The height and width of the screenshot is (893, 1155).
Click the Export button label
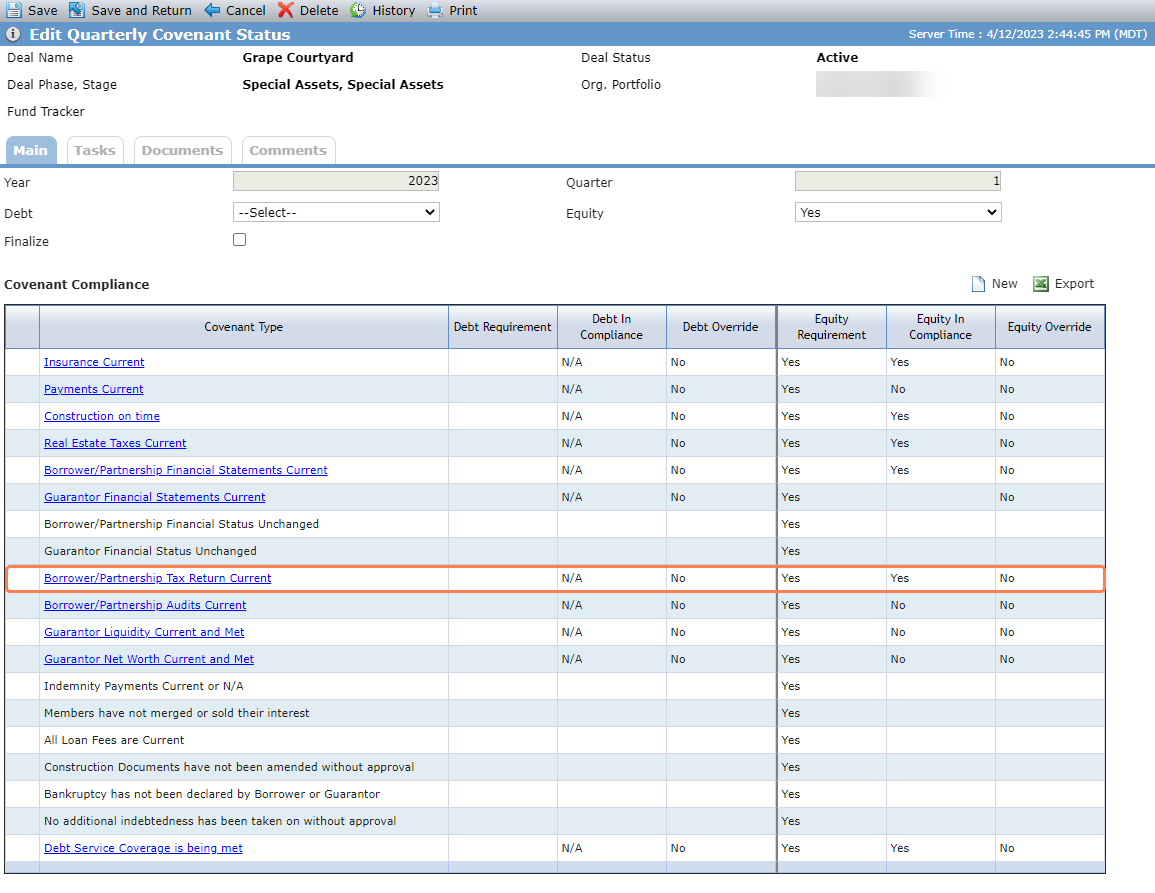(x=1074, y=284)
